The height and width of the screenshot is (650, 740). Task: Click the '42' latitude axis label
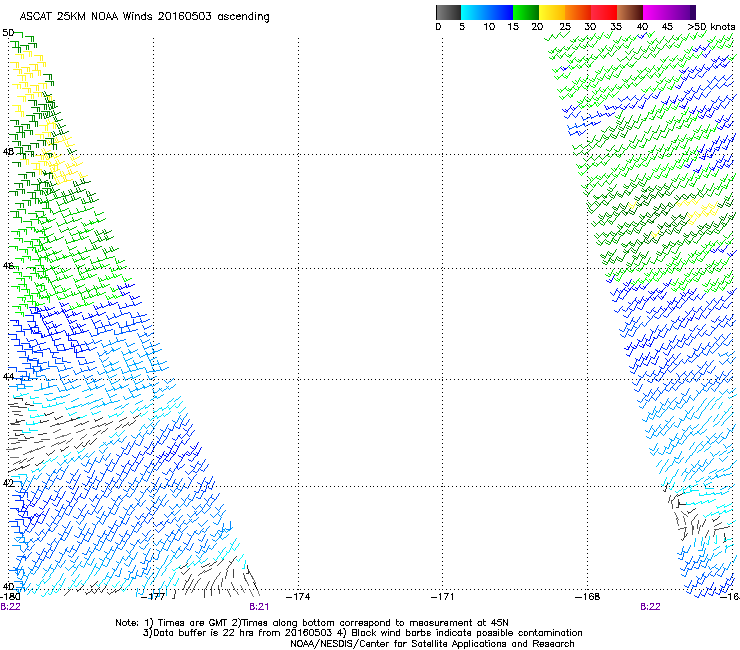click(8, 483)
